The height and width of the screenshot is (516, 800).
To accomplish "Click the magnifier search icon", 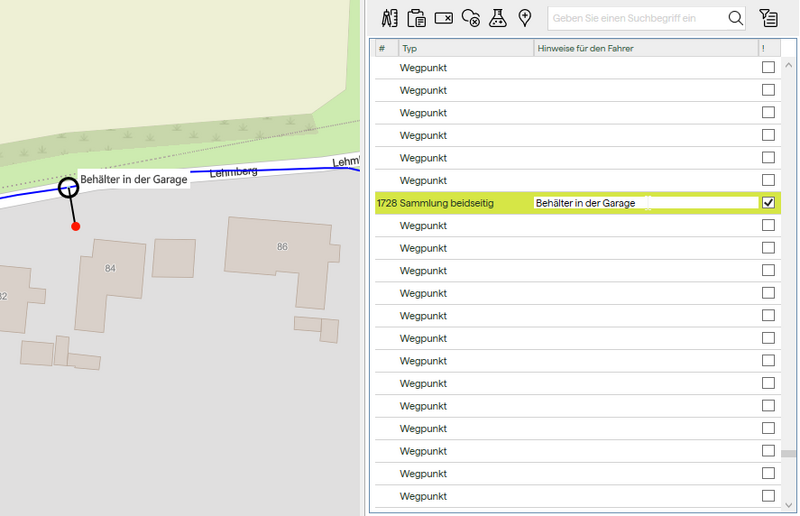I will pos(735,18).
